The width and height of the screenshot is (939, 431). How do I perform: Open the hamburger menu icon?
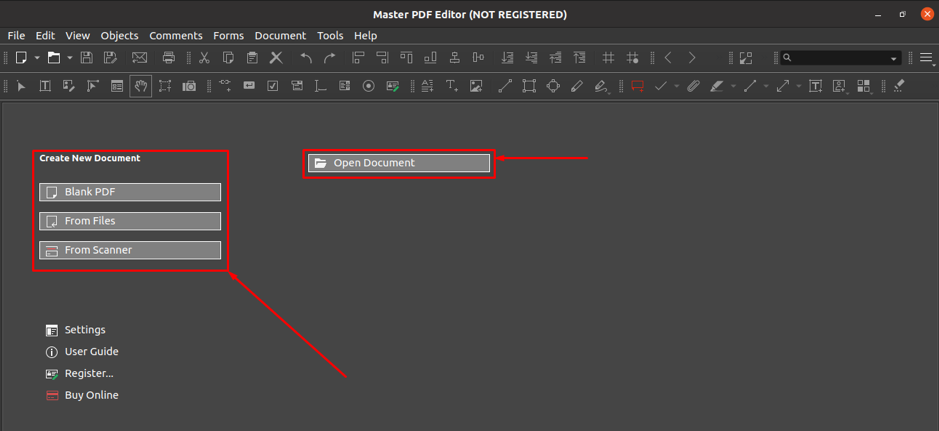point(926,57)
